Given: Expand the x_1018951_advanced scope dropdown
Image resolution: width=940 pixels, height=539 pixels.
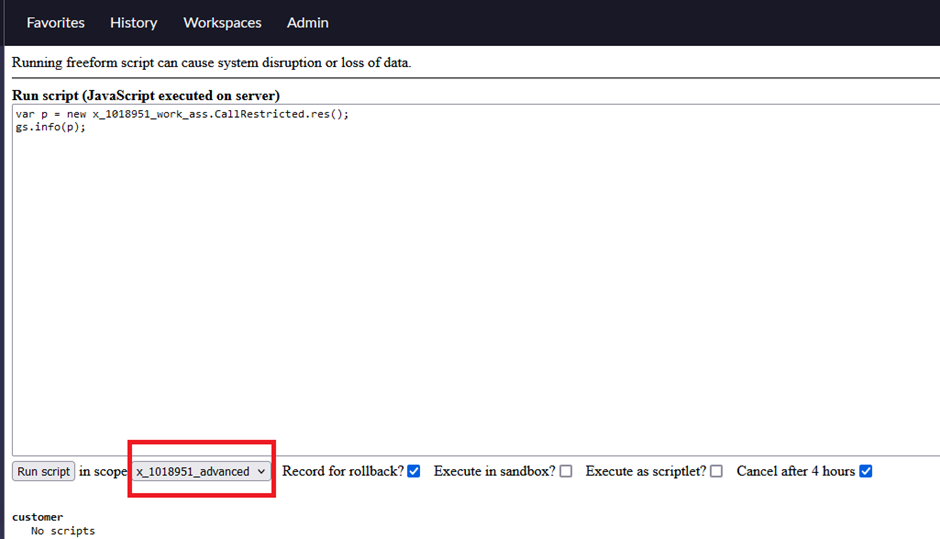Looking at the screenshot, I should click(x=201, y=472).
